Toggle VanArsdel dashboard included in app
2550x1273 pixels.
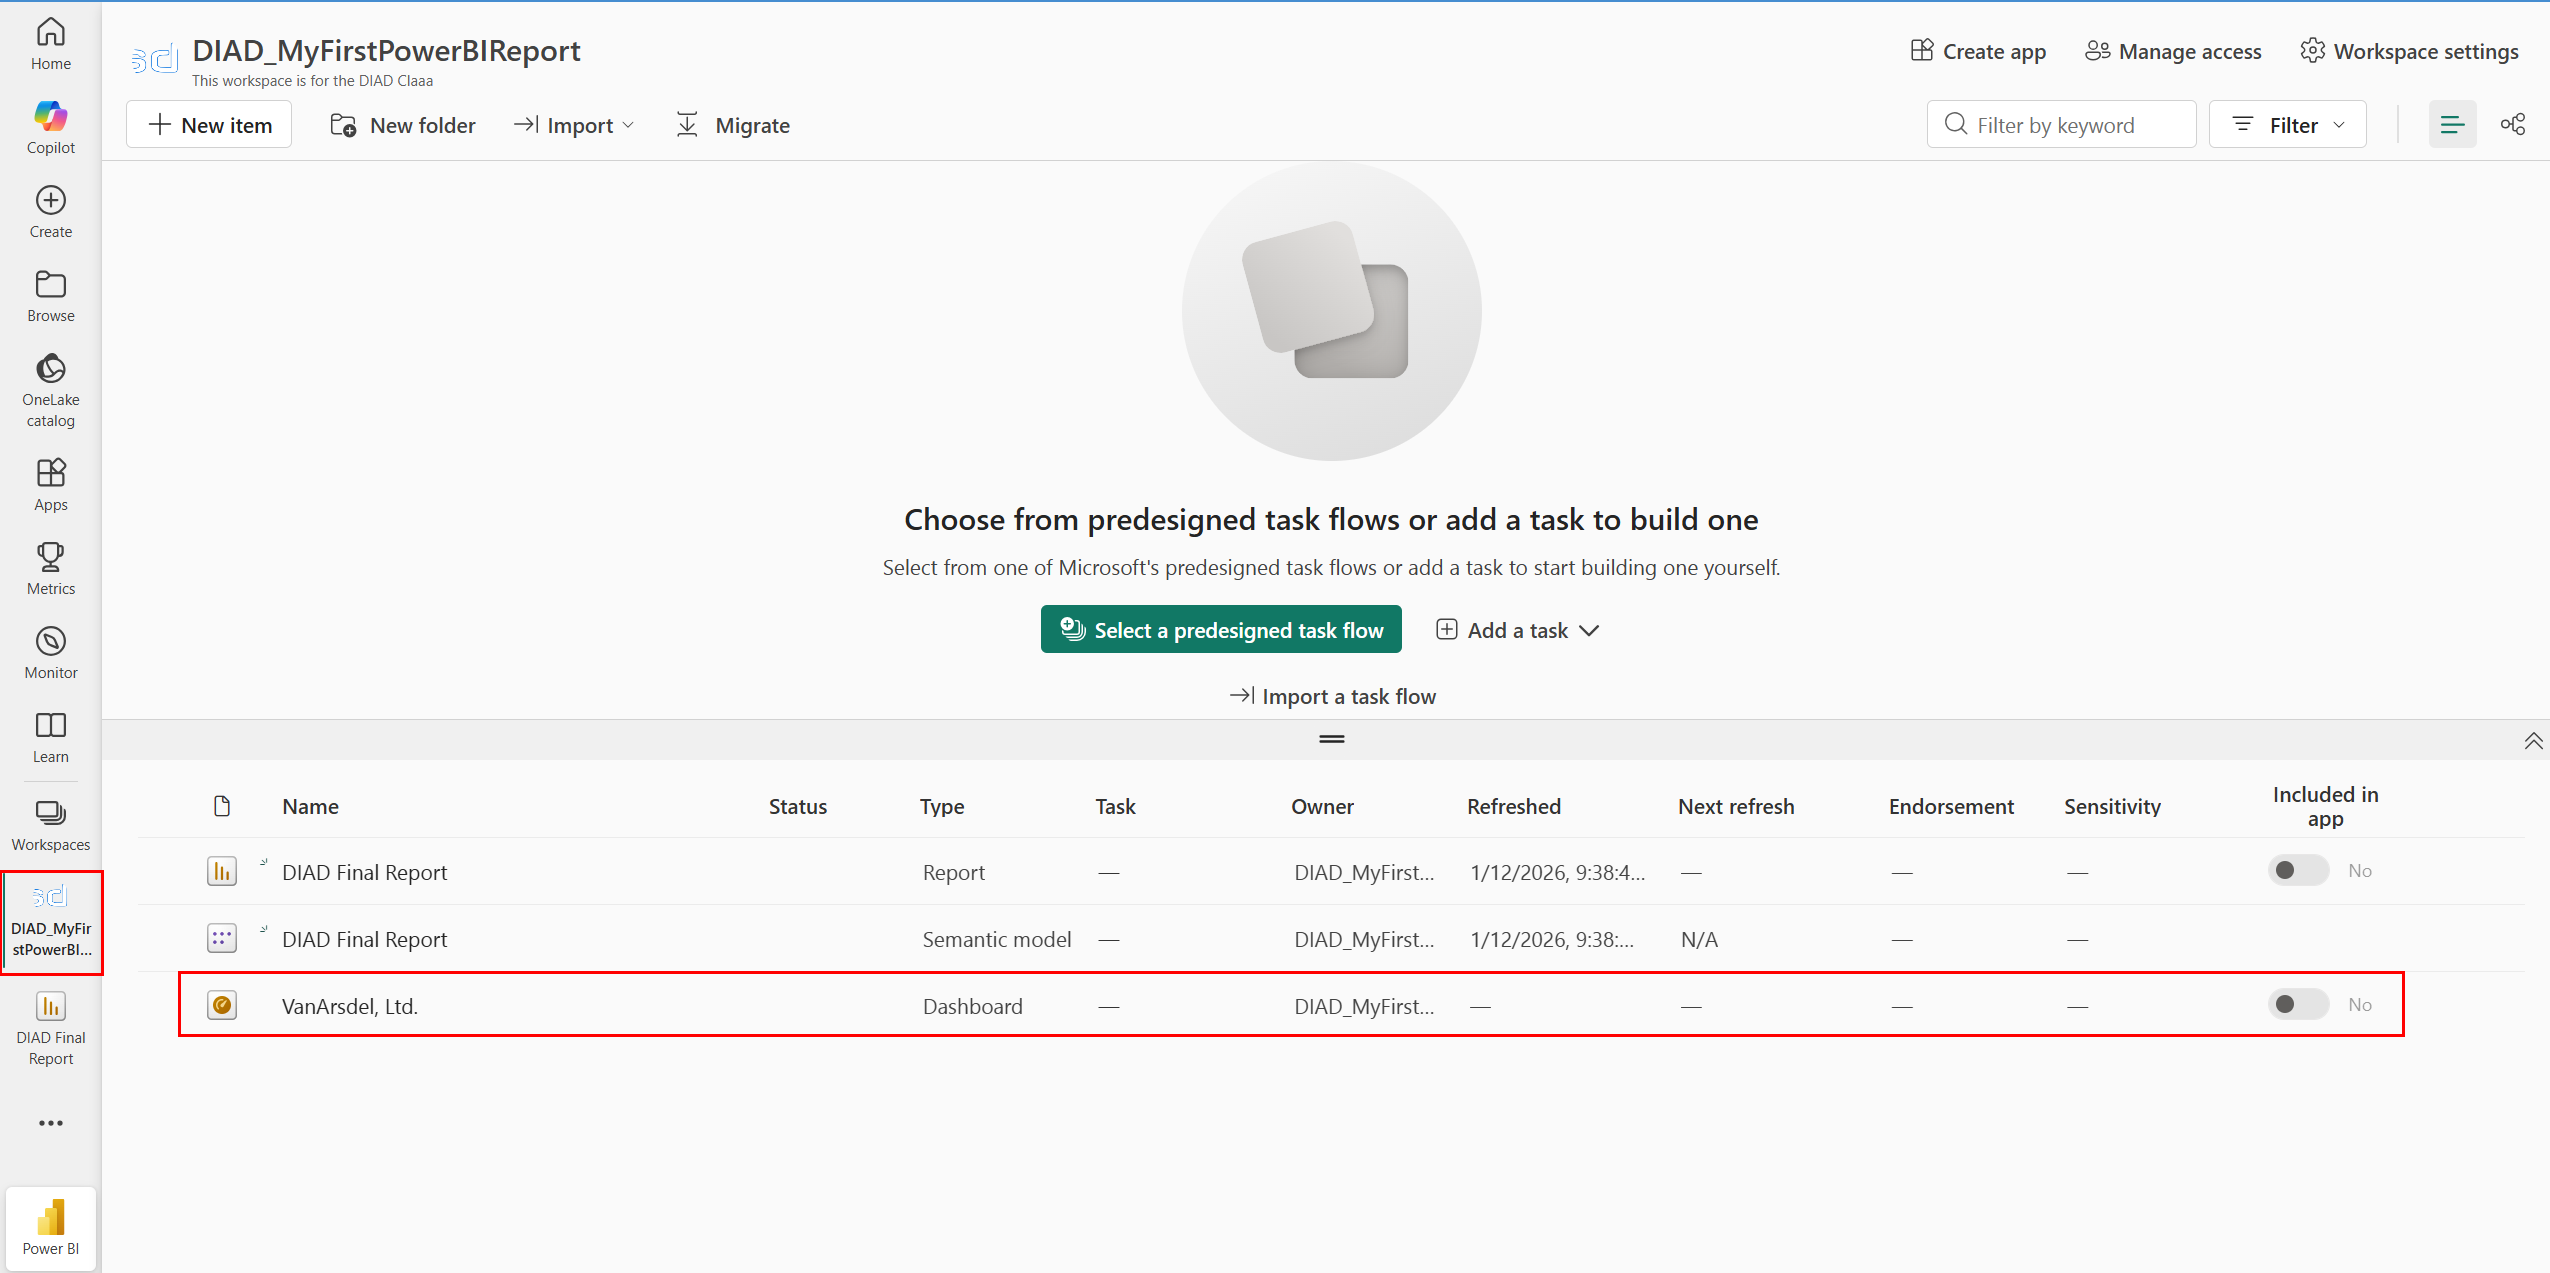pyautogui.click(x=2297, y=1004)
